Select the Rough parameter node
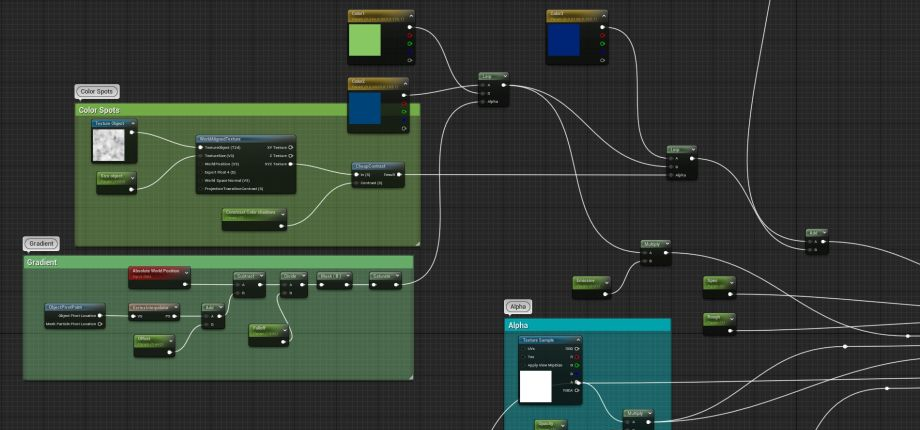 719,324
